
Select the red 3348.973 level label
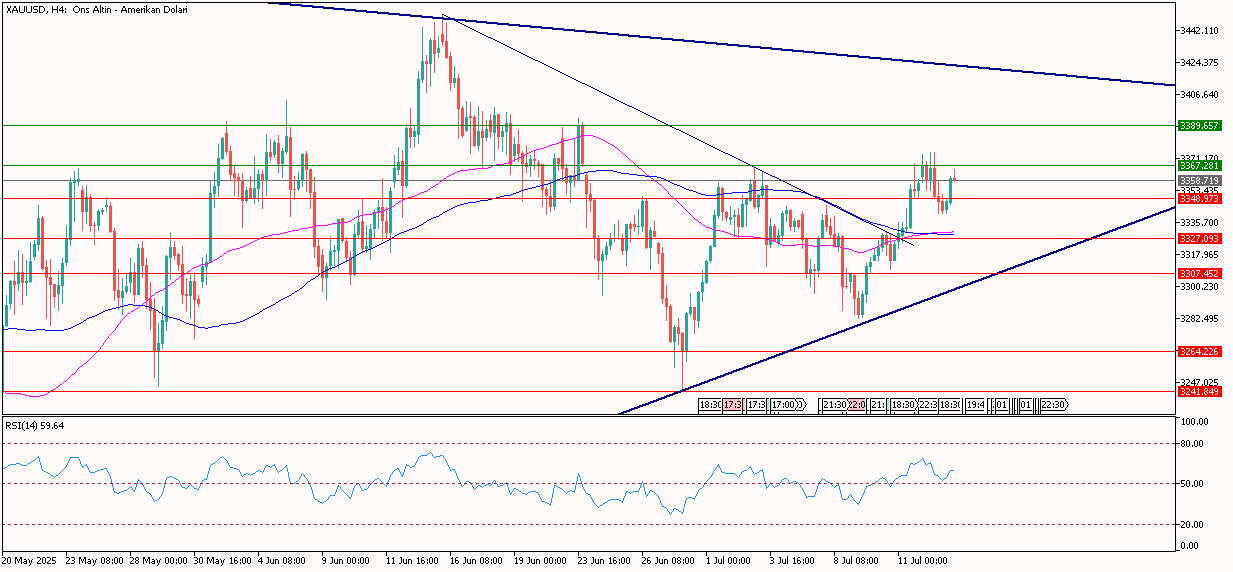[x=1198, y=198]
